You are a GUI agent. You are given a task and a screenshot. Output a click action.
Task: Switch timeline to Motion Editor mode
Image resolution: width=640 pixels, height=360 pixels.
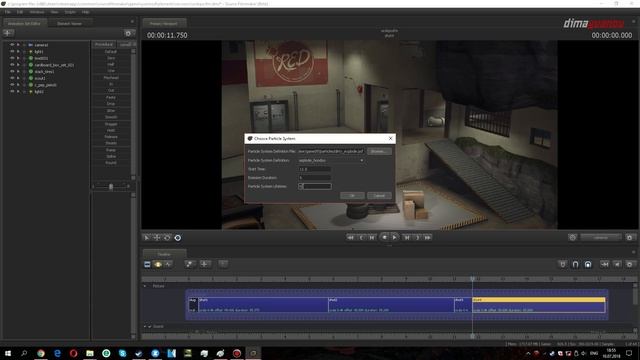(158, 264)
